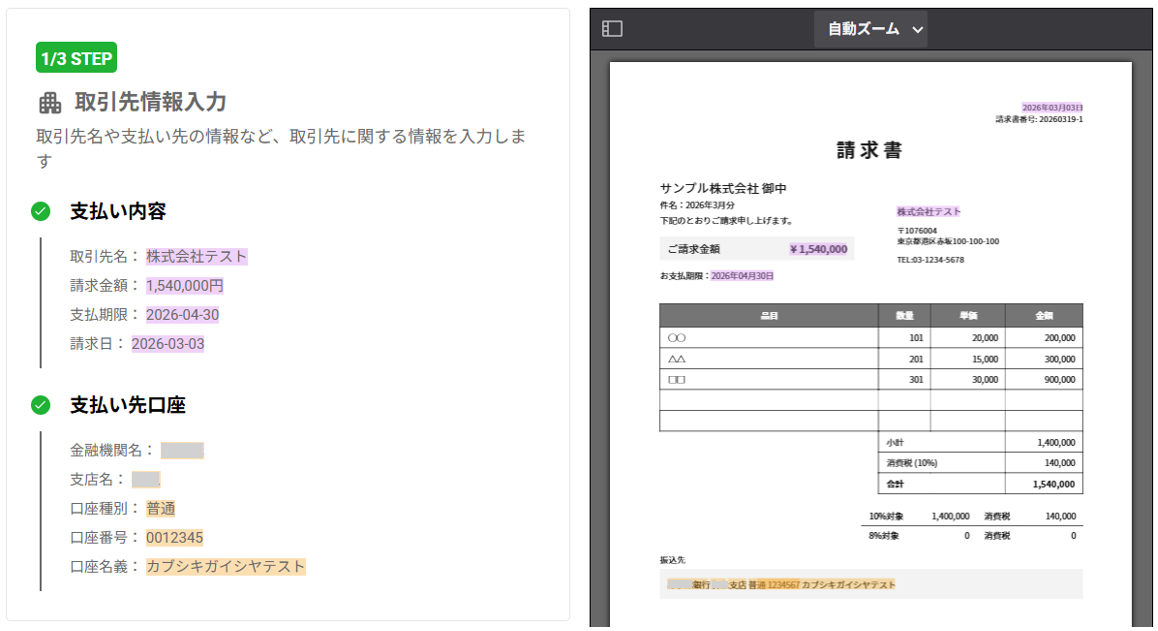Click the 取引先情報入力 title

(x=151, y=102)
